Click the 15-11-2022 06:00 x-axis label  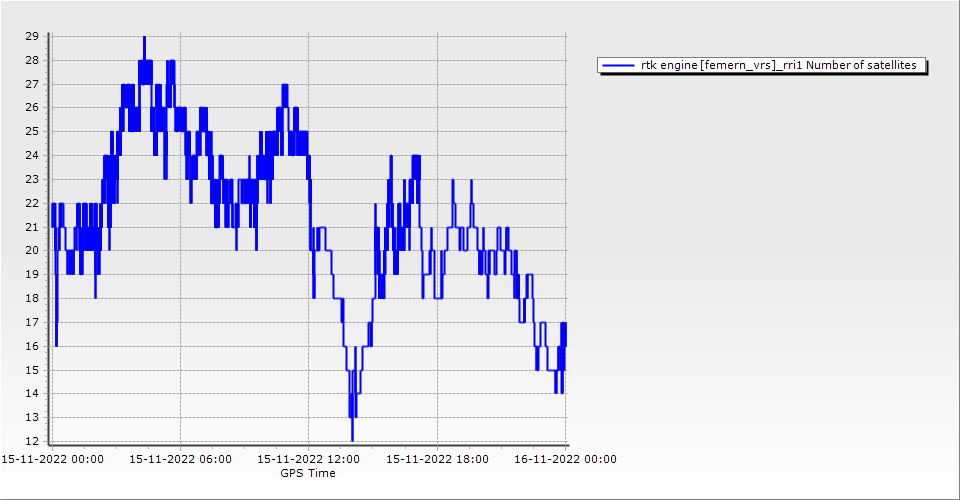[181, 459]
